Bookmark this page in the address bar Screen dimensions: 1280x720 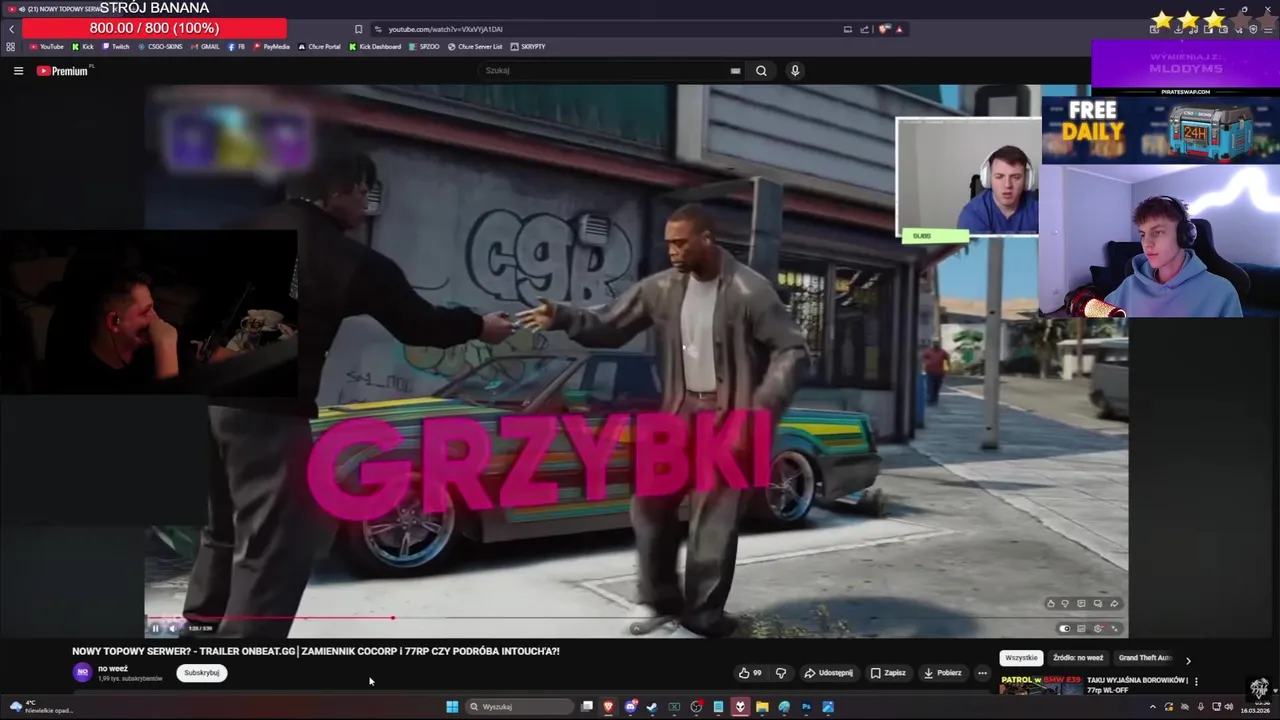click(358, 29)
